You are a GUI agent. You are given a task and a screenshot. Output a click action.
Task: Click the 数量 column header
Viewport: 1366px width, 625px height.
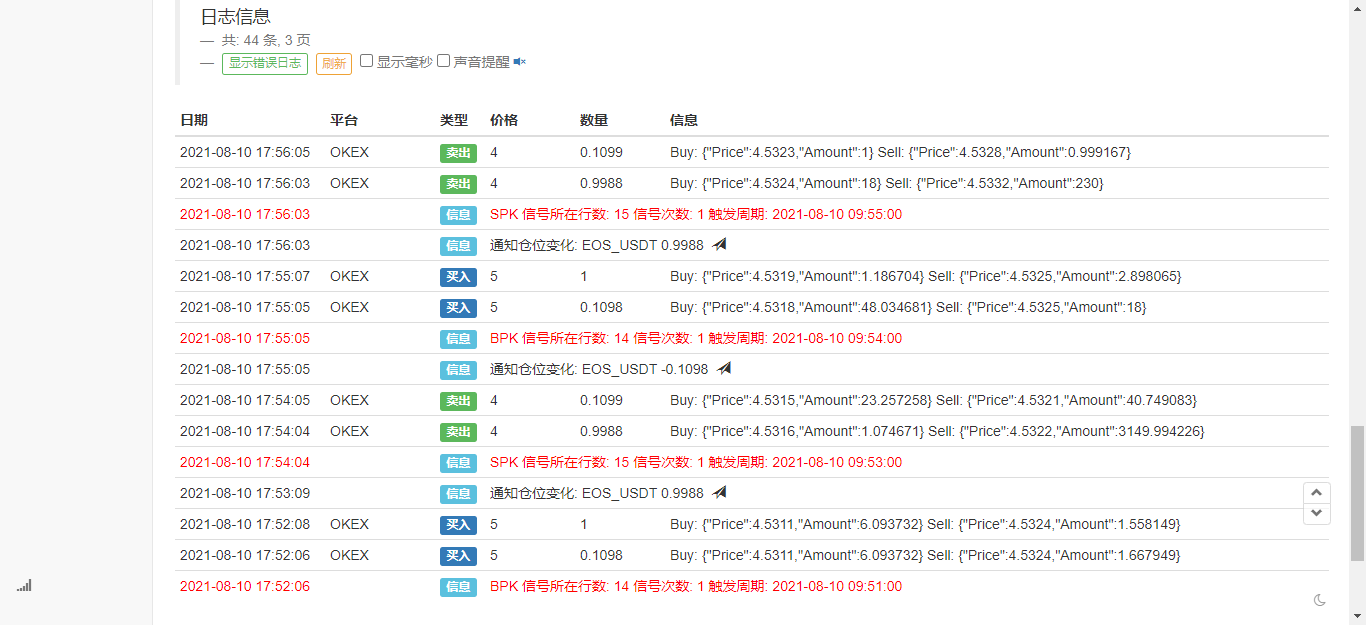[594, 120]
